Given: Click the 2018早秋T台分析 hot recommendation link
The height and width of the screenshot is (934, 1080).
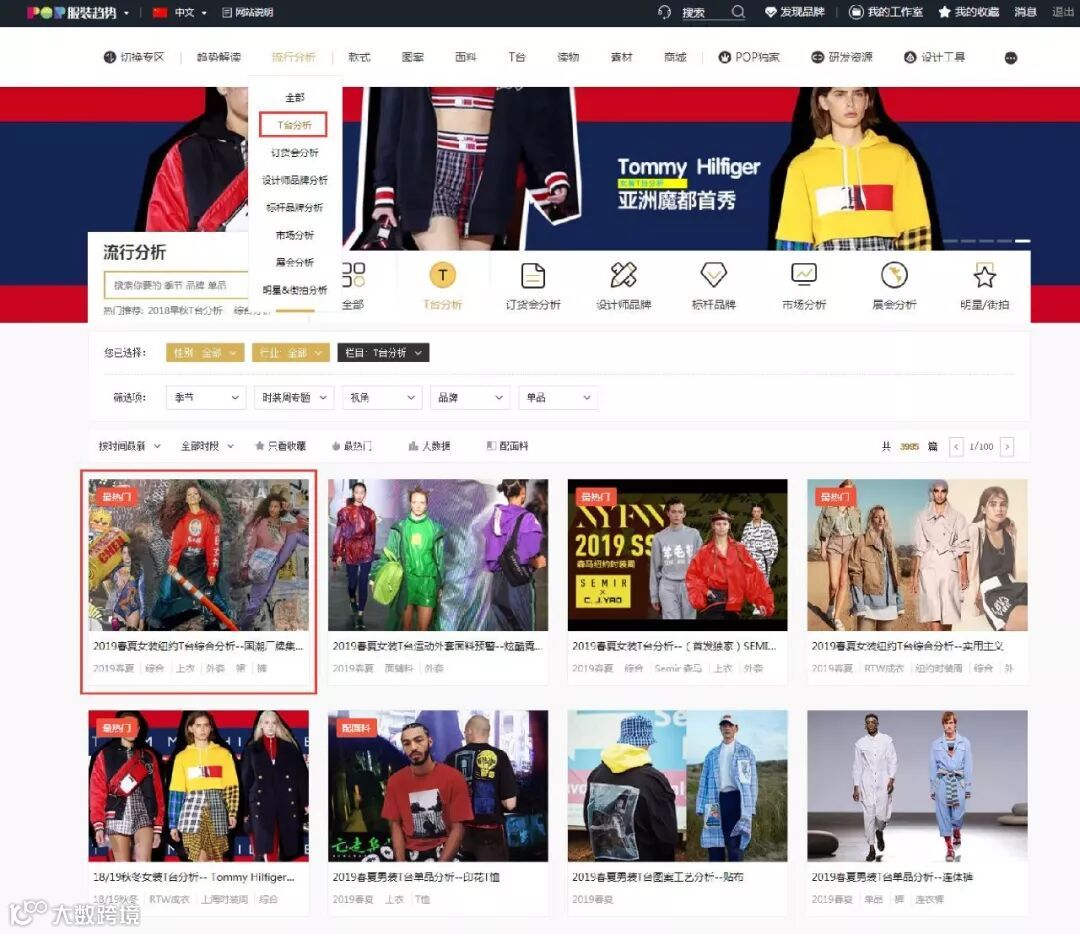Looking at the screenshot, I should pos(185,311).
